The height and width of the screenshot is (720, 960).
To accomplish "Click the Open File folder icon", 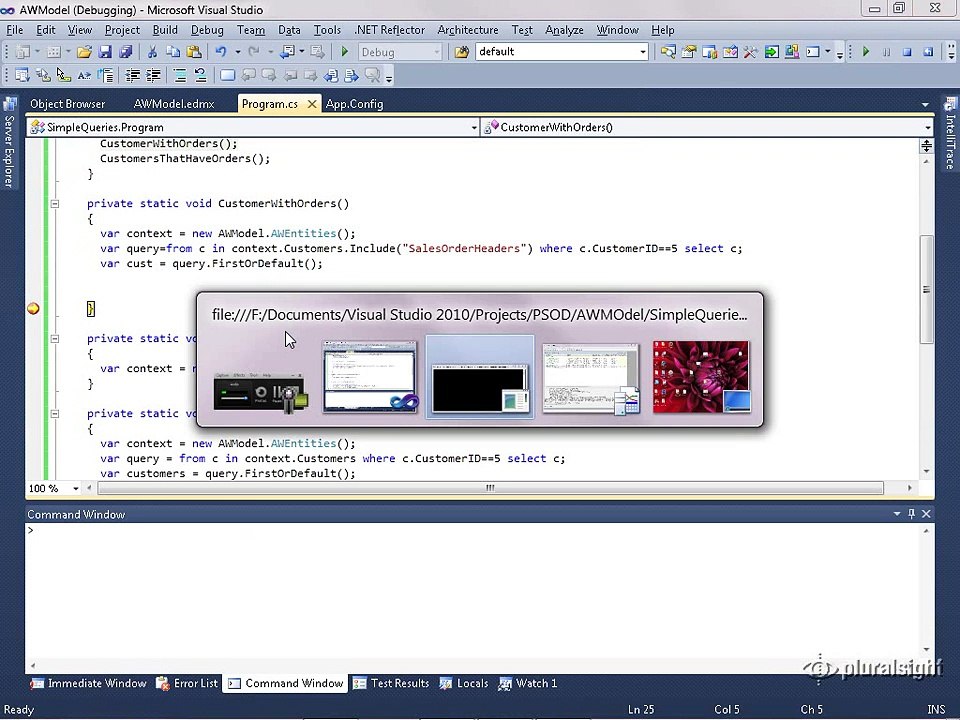I will coord(84,53).
